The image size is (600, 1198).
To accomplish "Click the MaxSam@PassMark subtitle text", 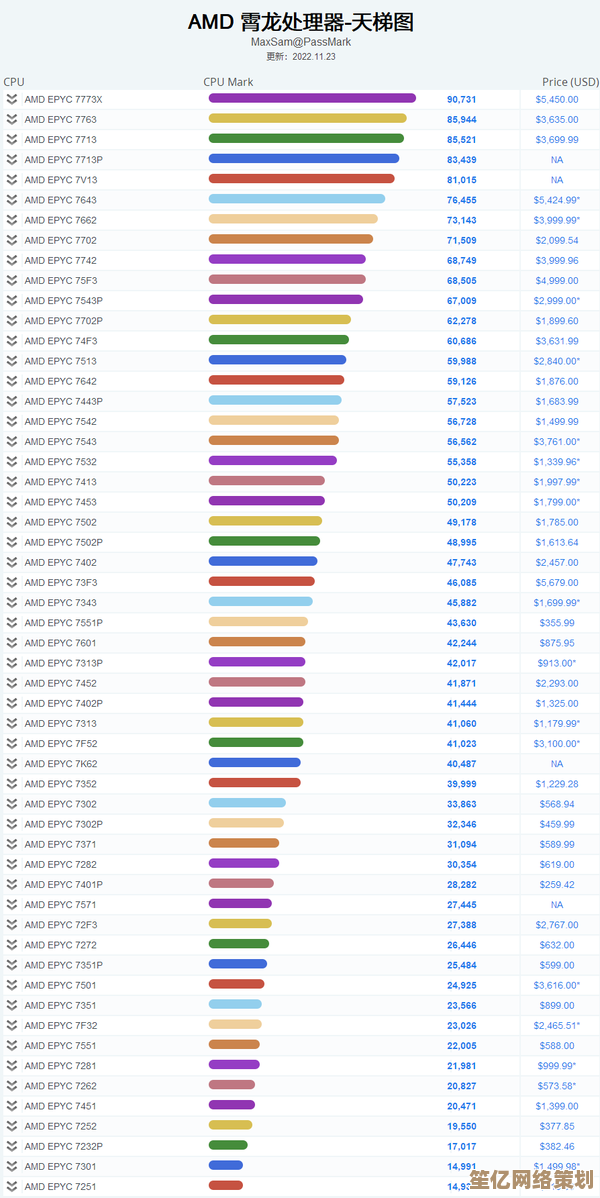I will pos(301,42).
